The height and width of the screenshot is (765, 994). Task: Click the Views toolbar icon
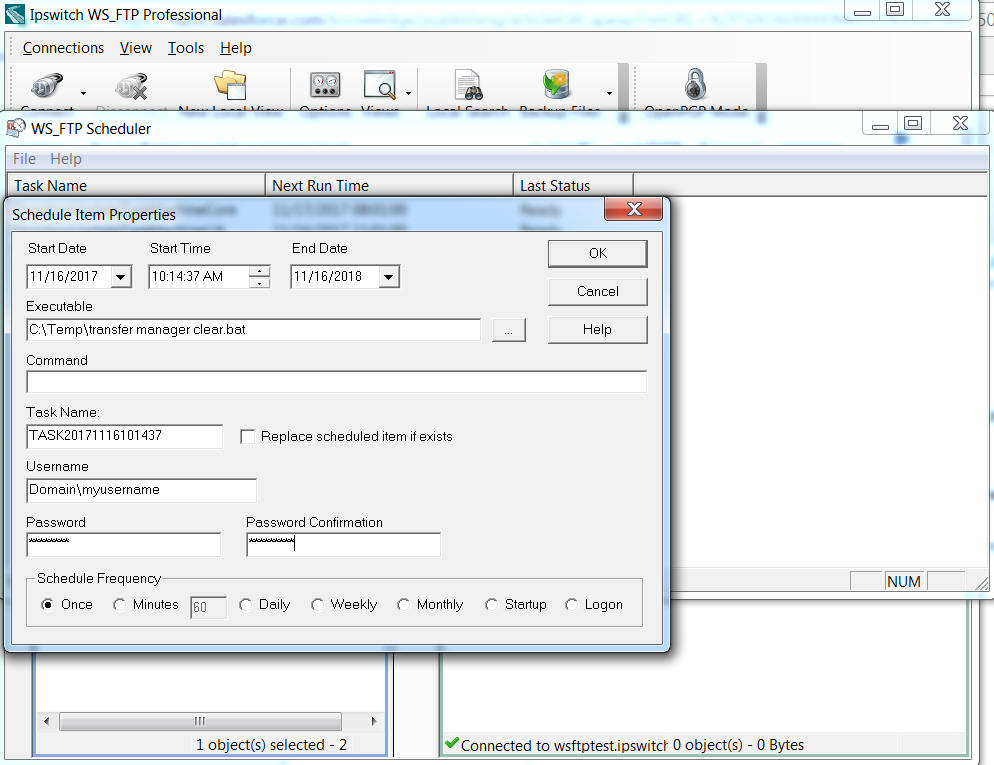click(380, 85)
